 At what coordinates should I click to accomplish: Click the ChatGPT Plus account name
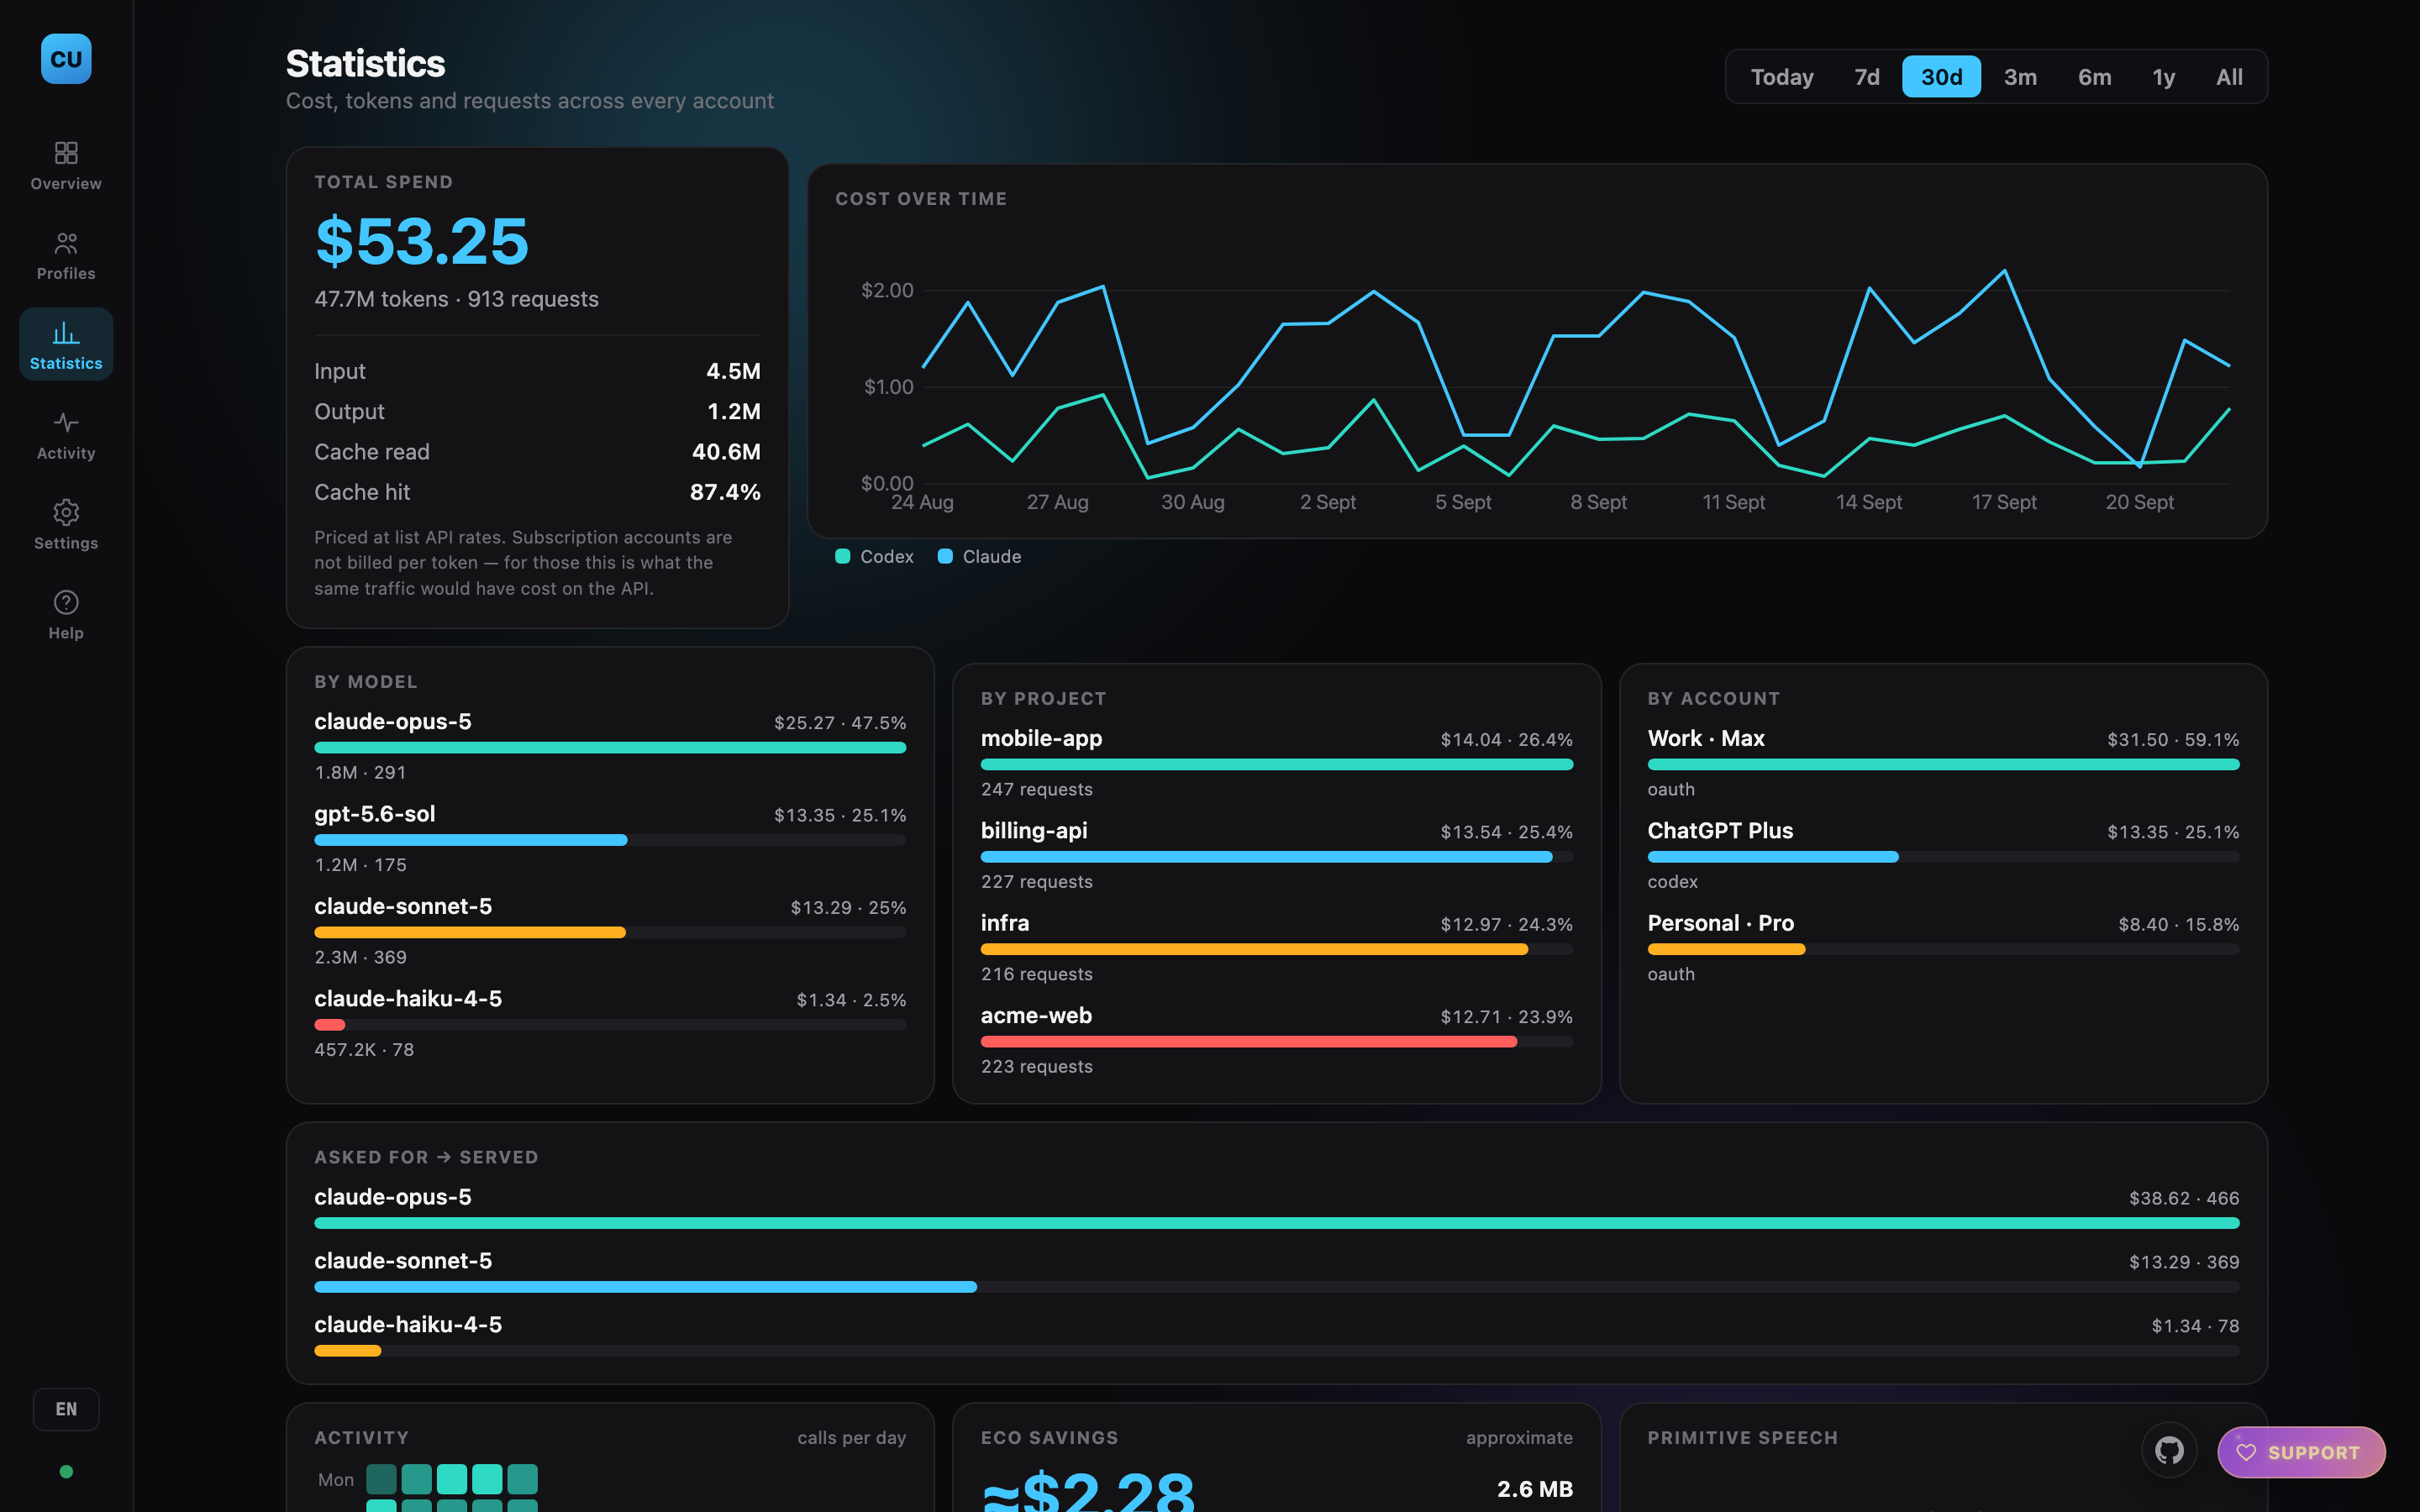click(1720, 830)
